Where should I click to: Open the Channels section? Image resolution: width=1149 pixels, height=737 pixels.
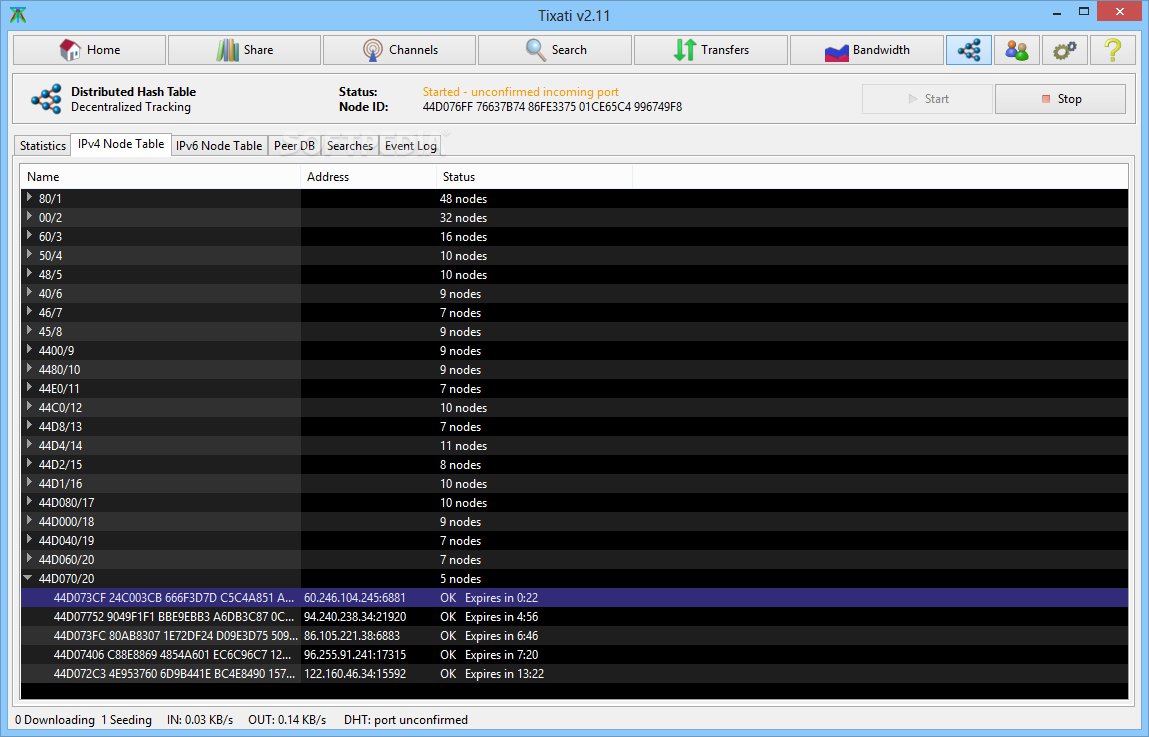(x=399, y=50)
